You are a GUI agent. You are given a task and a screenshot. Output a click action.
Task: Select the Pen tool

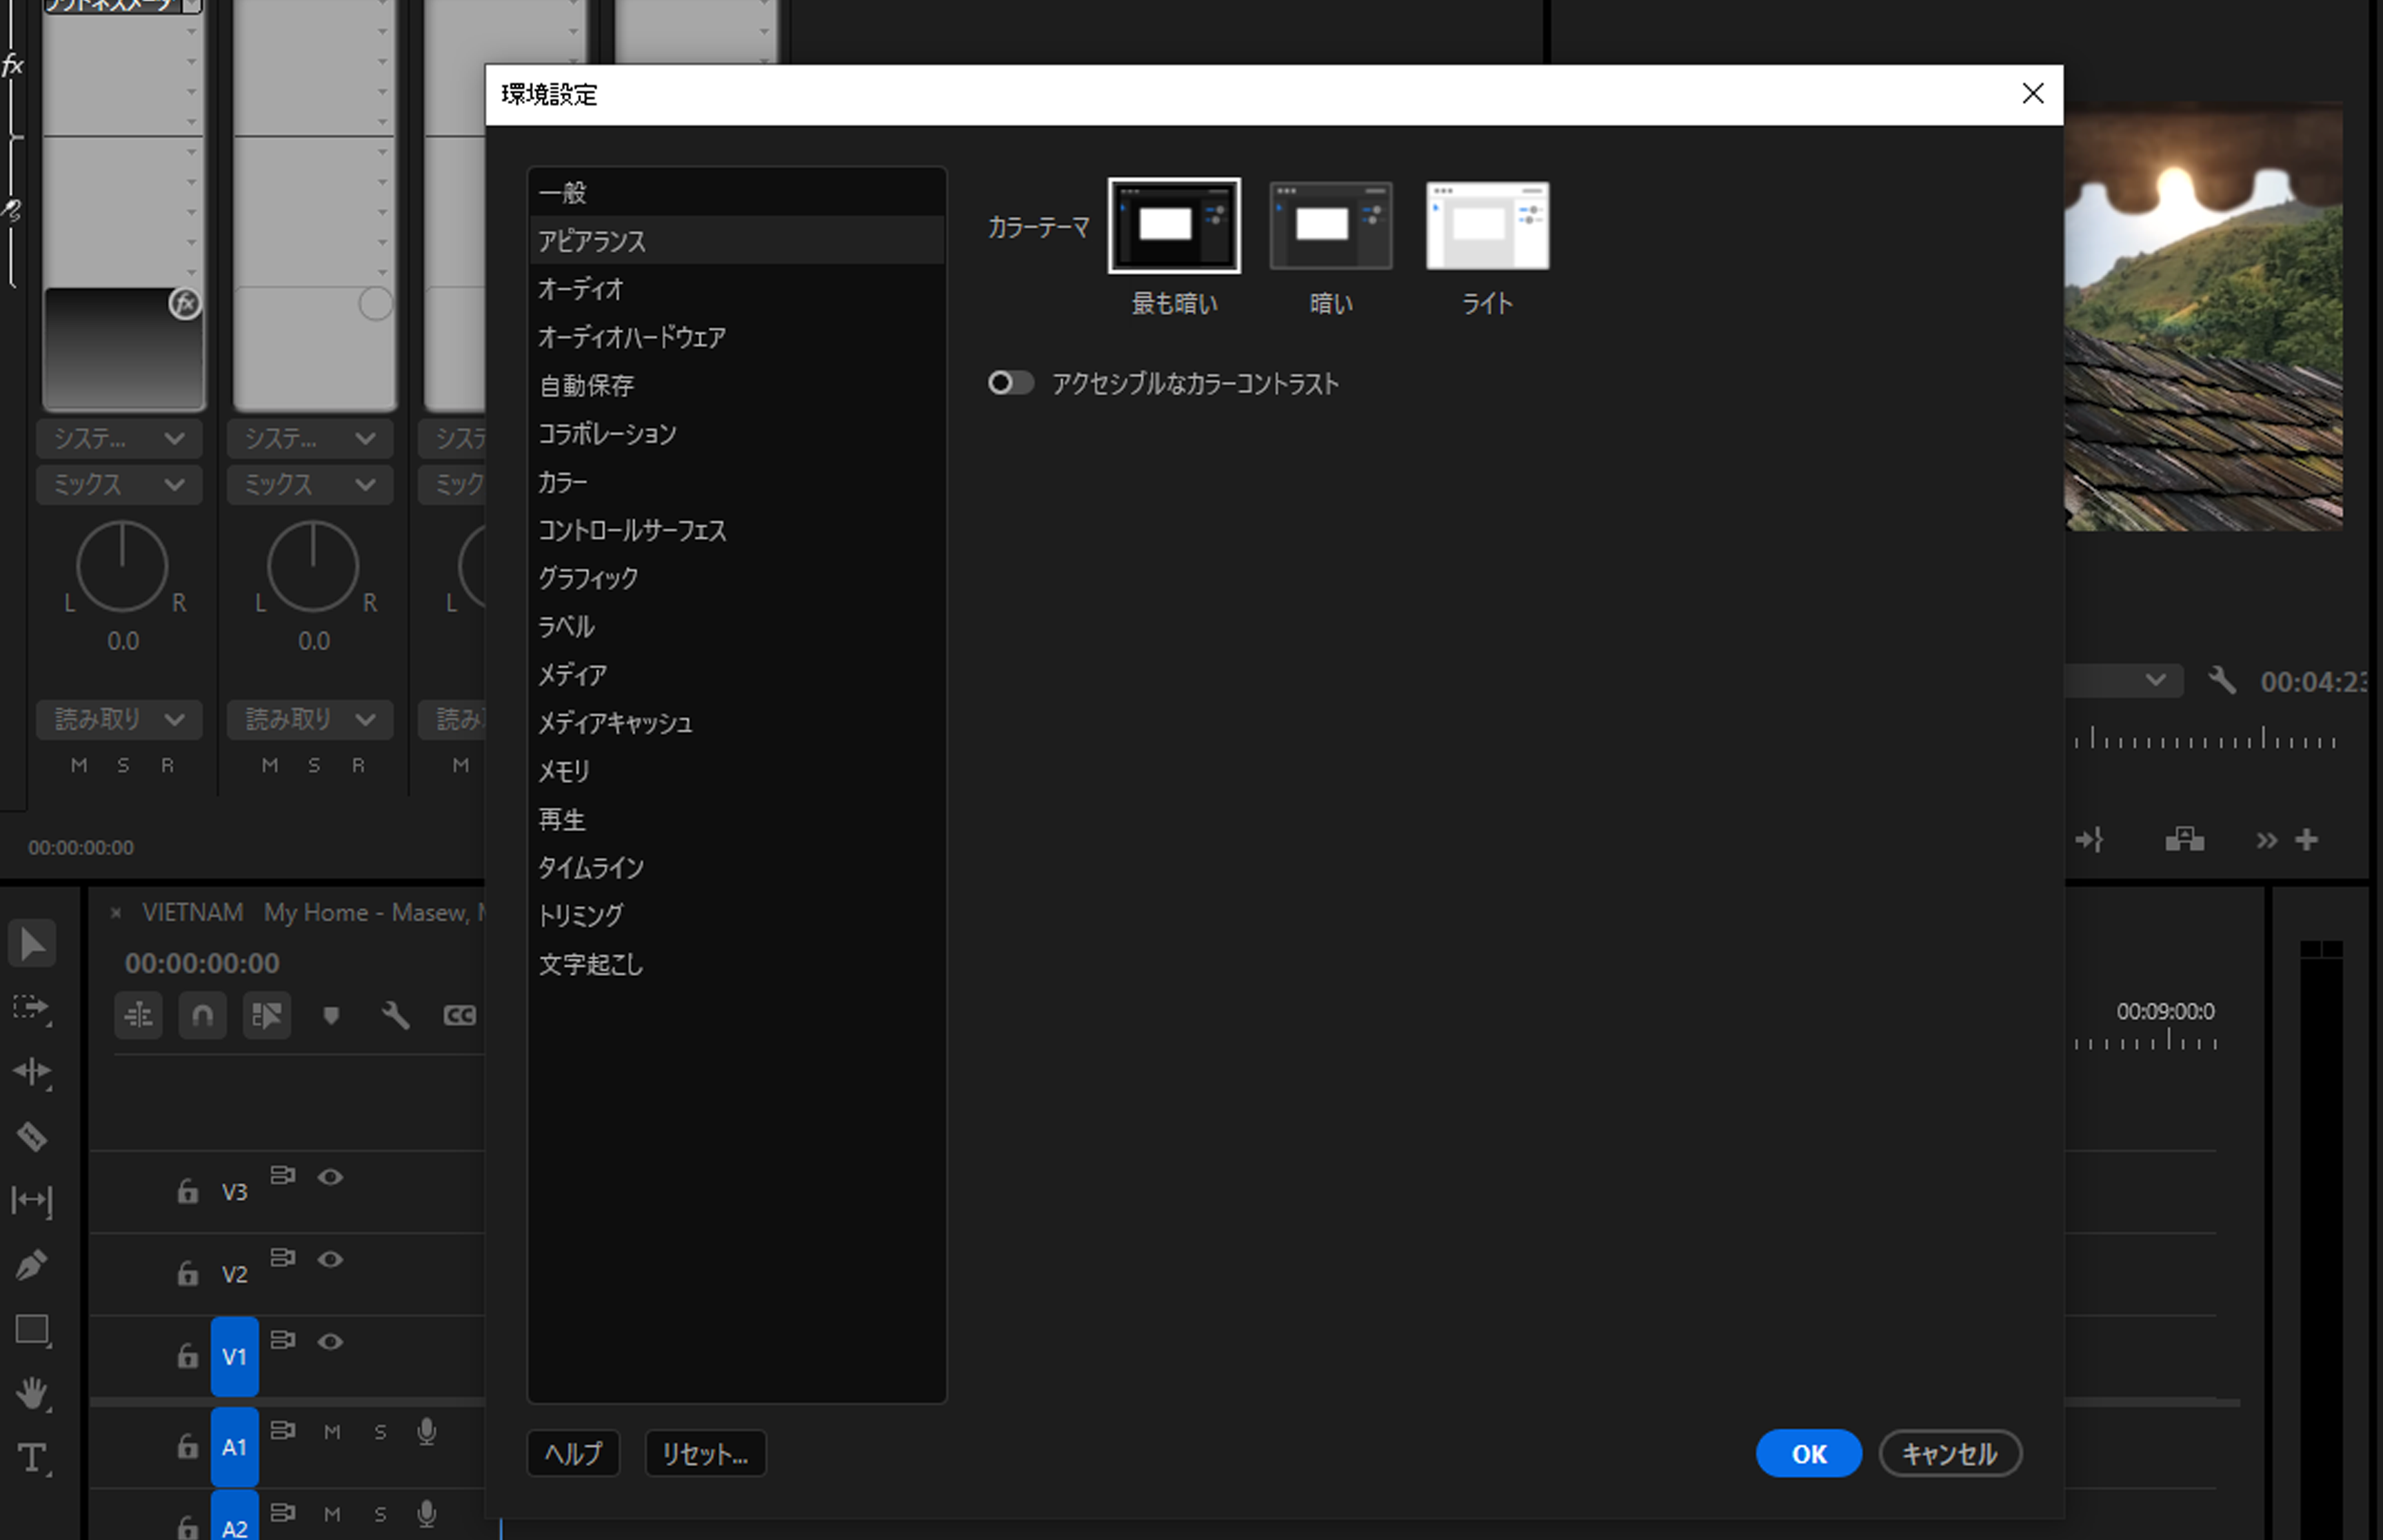32,1264
